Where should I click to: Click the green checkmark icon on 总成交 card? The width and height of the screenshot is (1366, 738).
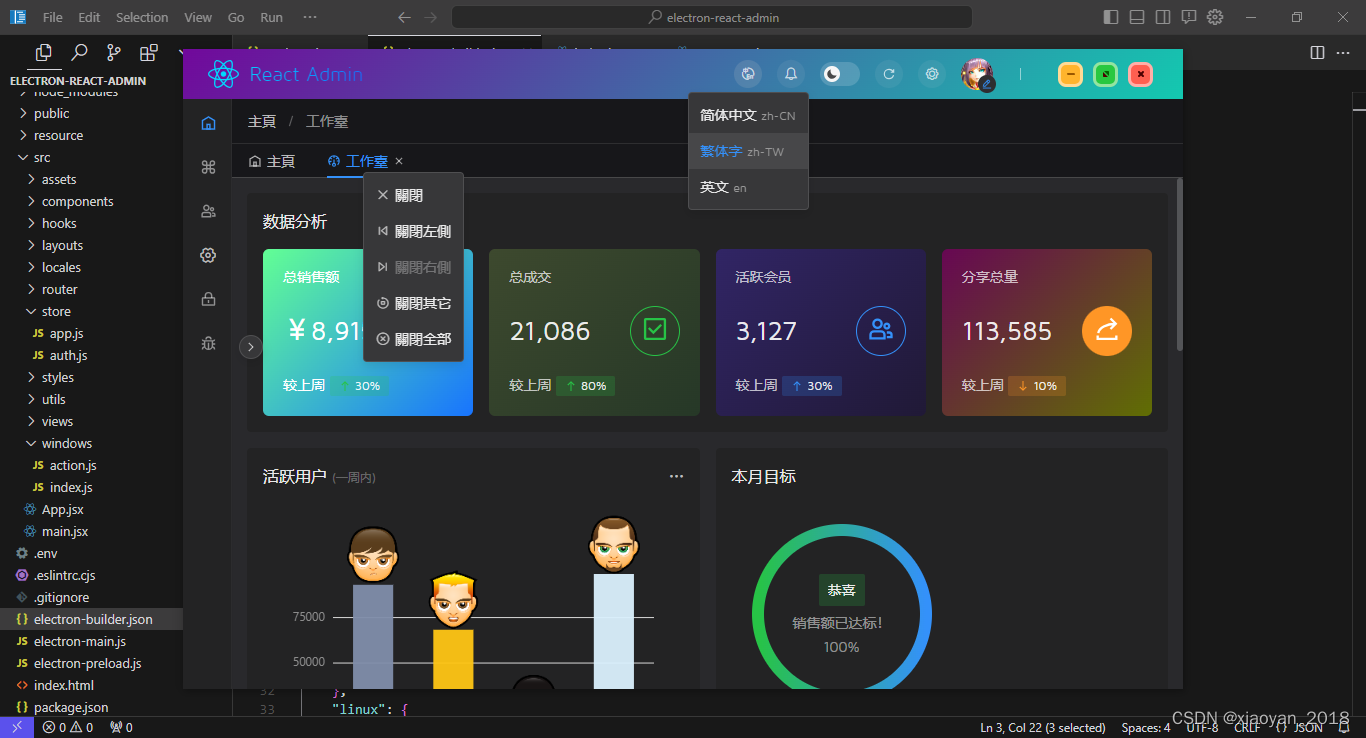pyautogui.click(x=655, y=331)
